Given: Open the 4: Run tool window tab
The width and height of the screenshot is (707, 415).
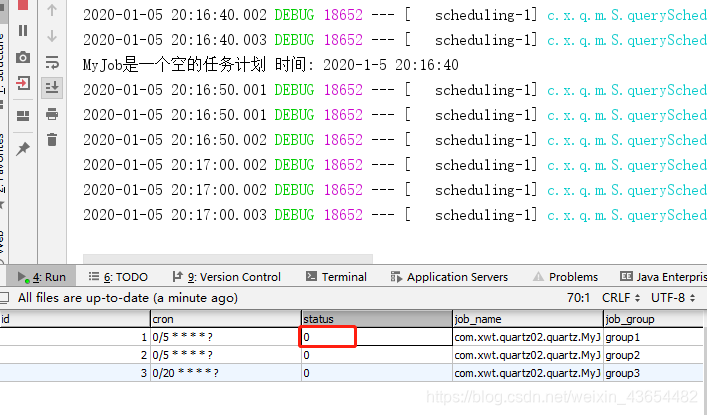Looking at the screenshot, I should click(41, 277).
